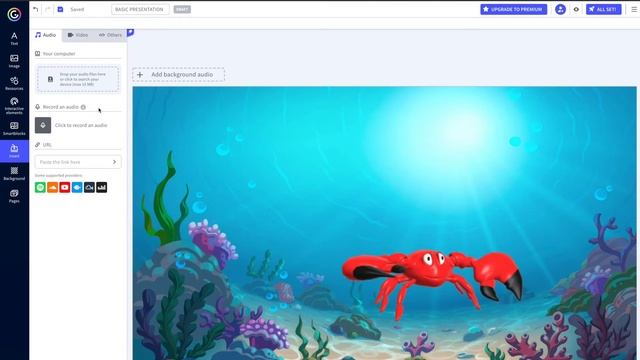Edit the Basic Presentation title field

point(140,9)
